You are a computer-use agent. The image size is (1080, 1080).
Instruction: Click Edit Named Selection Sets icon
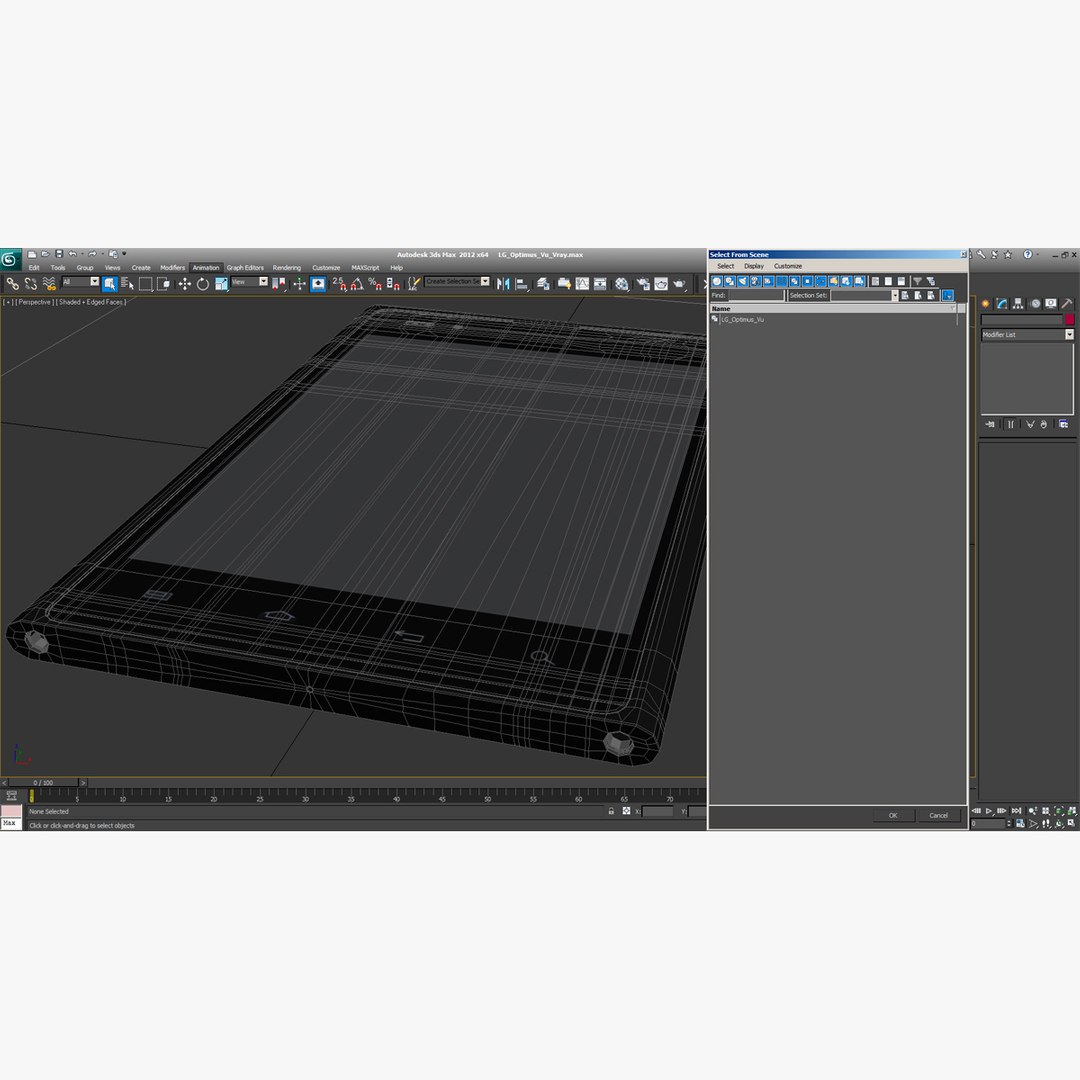[x=414, y=284]
